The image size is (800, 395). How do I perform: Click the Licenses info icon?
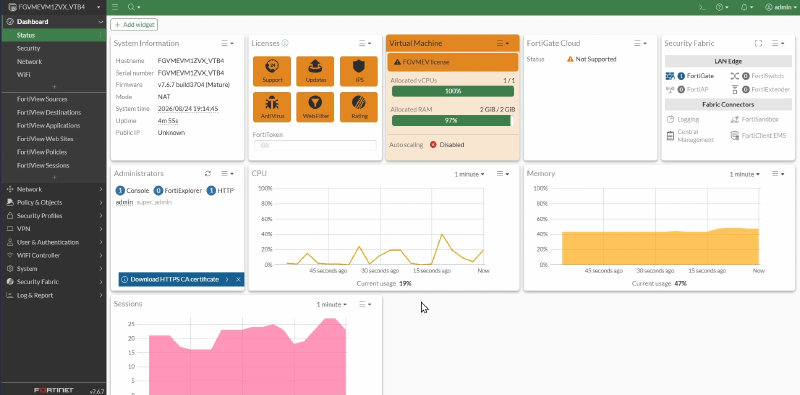coord(285,43)
